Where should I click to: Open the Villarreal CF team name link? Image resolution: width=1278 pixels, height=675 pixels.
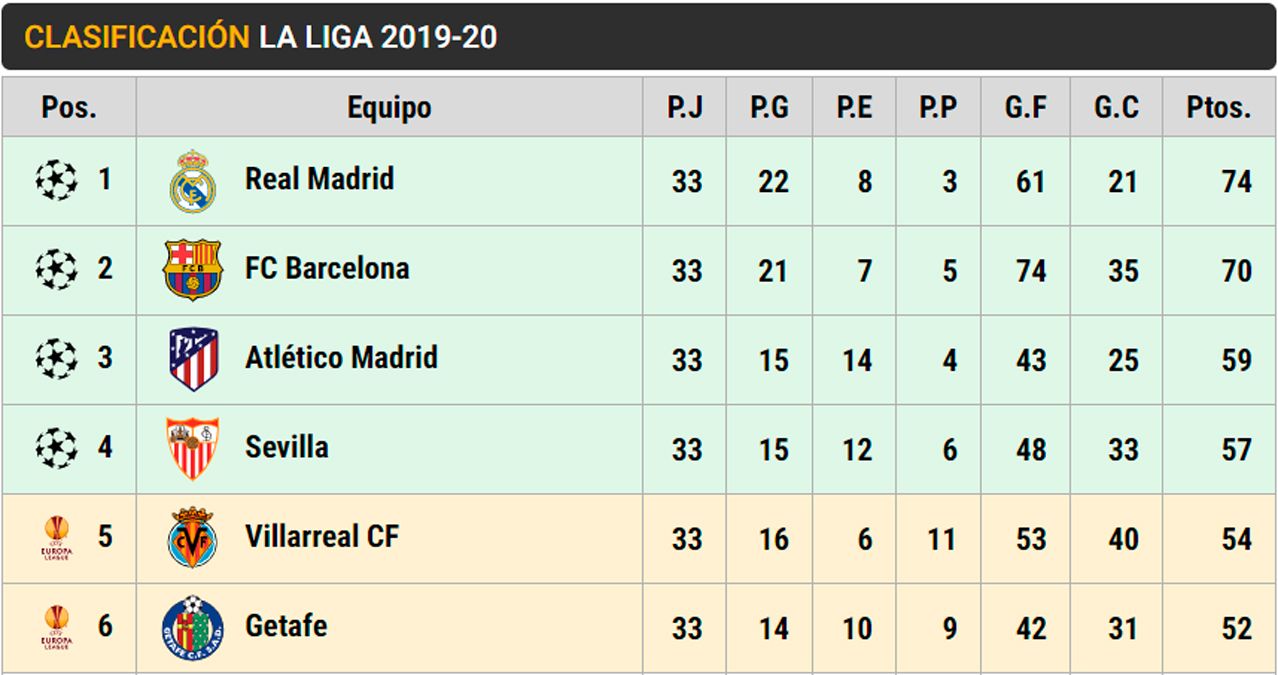click(x=321, y=536)
